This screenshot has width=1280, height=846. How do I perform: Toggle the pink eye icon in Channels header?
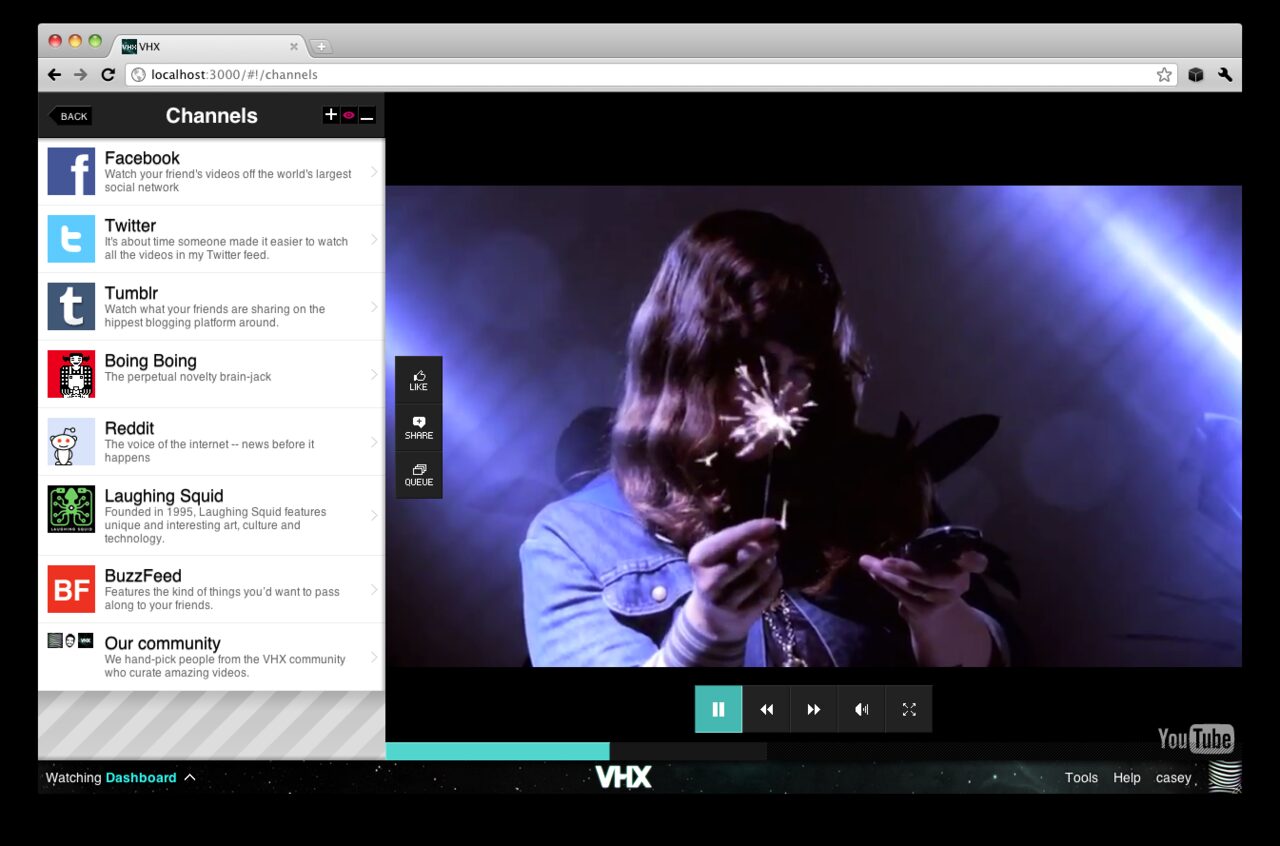pyautogui.click(x=349, y=115)
